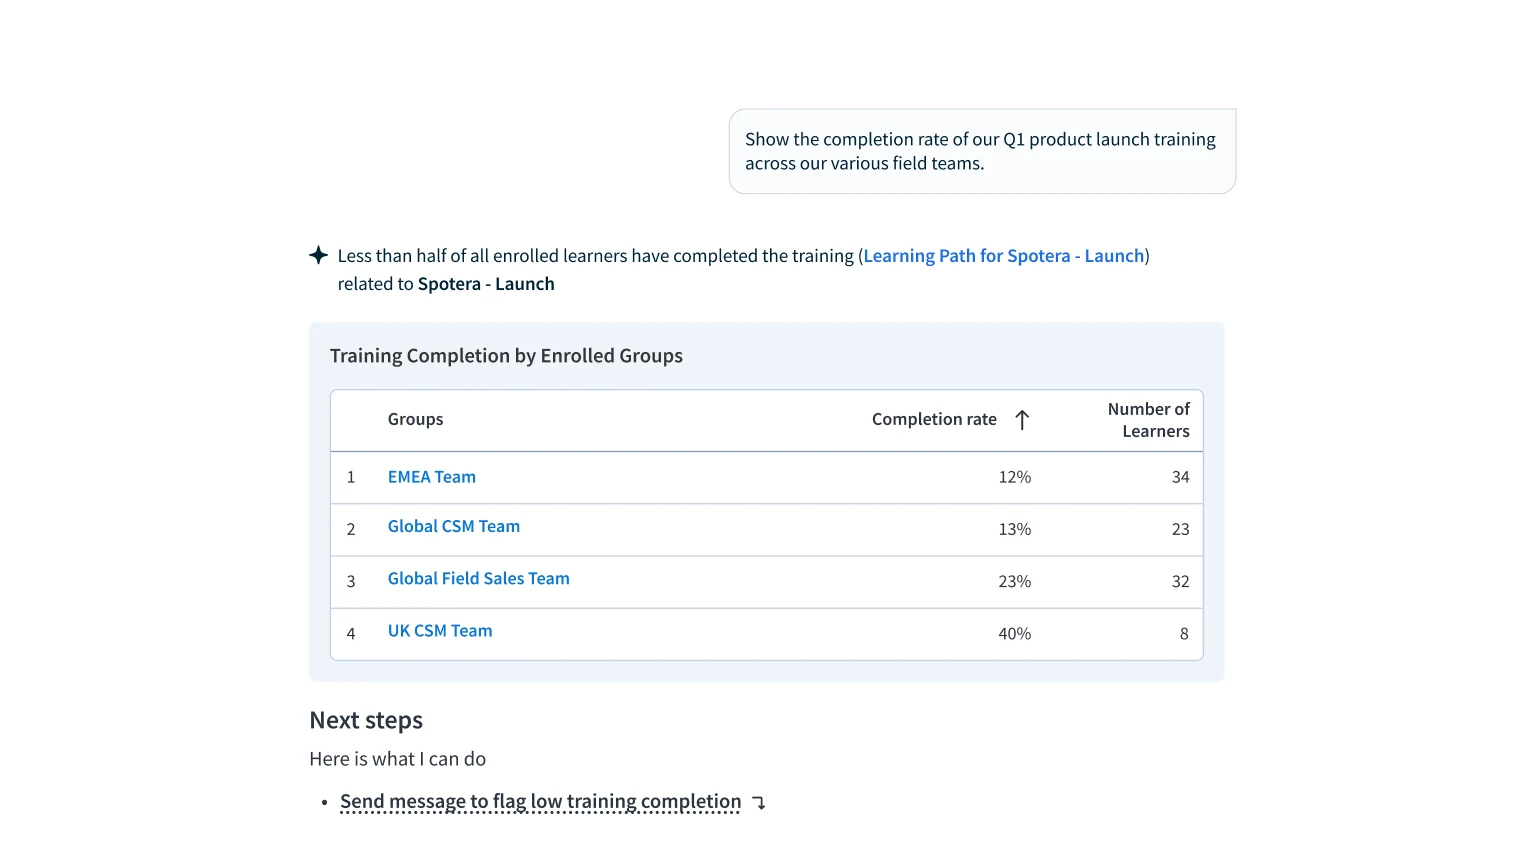
Task: Select the user prompt message bubble
Action: click(982, 151)
